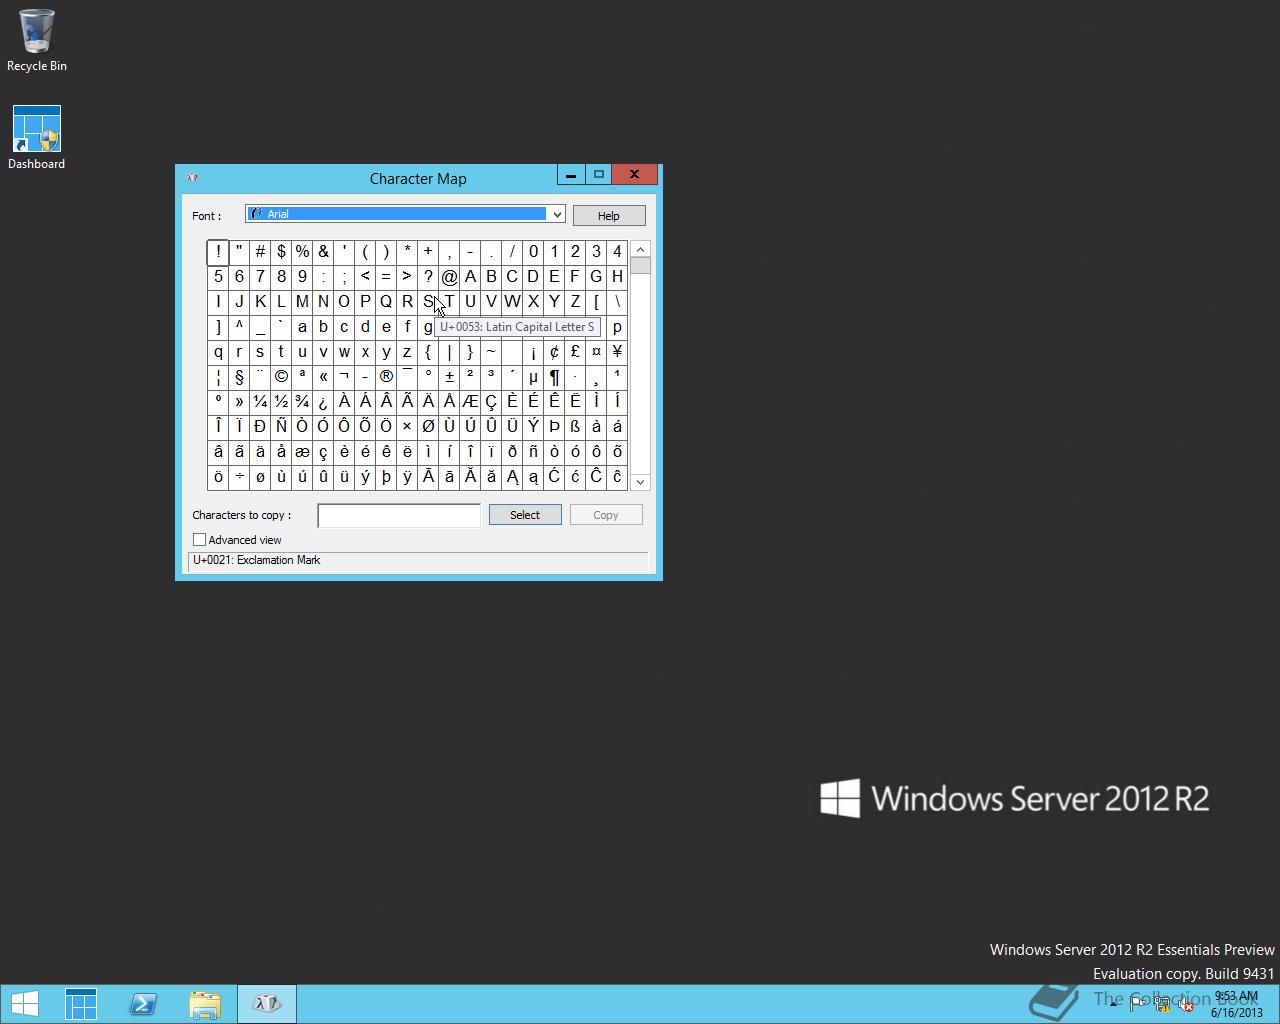The width and height of the screenshot is (1280, 1024).
Task: Select the § section sign
Action: (239, 377)
